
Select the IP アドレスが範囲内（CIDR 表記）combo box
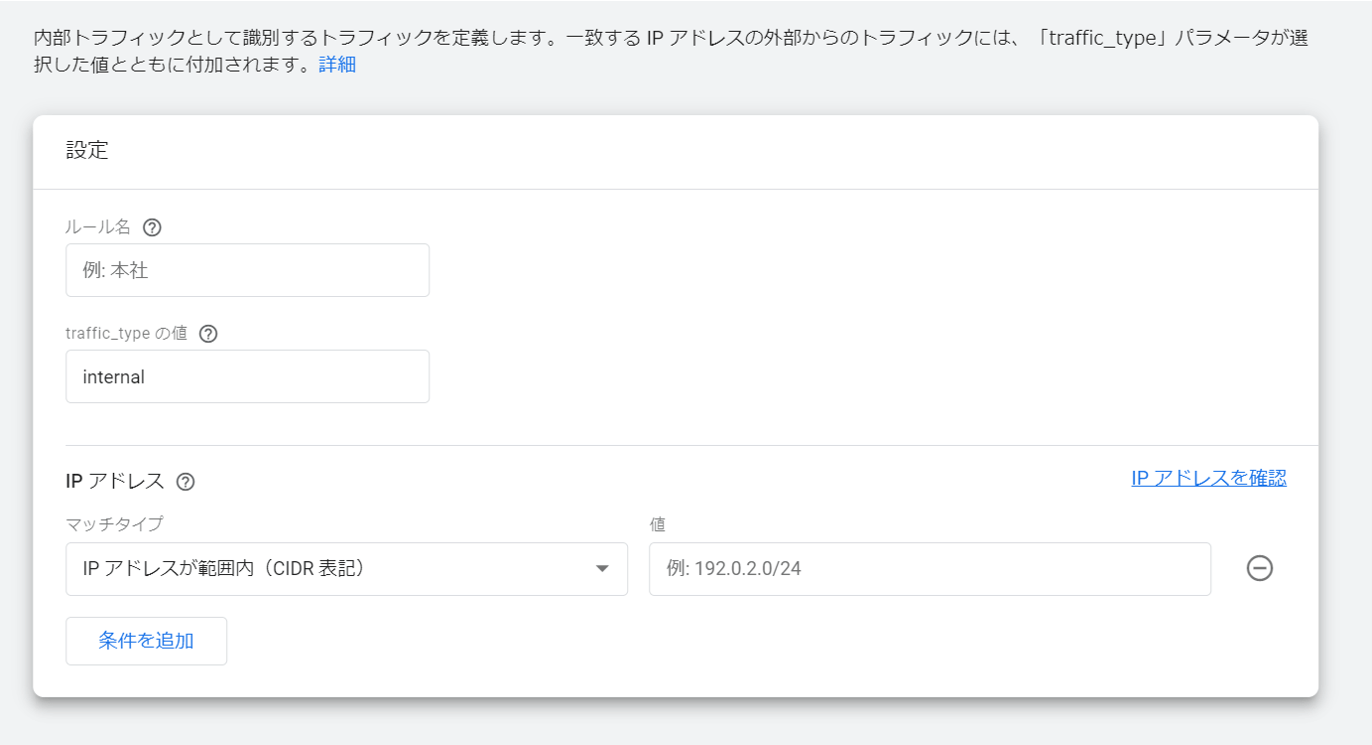tap(330, 569)
